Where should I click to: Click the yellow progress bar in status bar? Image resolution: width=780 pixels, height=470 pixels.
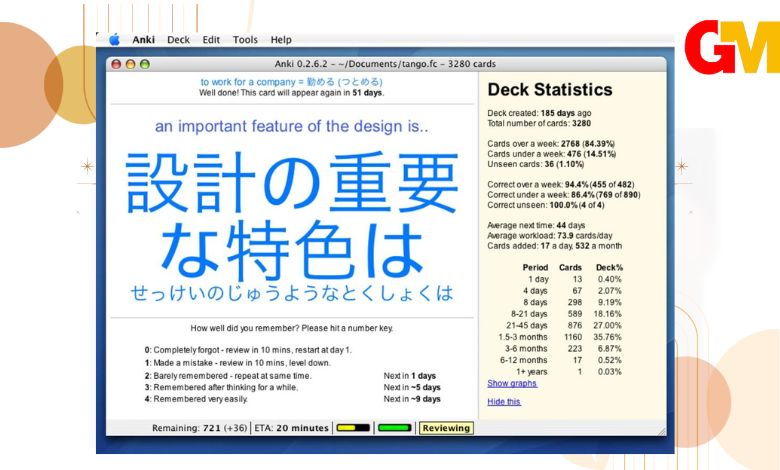coord(353,428)
